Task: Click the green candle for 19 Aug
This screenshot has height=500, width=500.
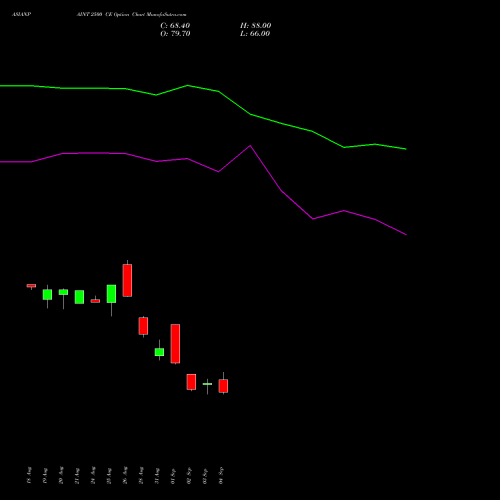Action: (x=47, y=295)
